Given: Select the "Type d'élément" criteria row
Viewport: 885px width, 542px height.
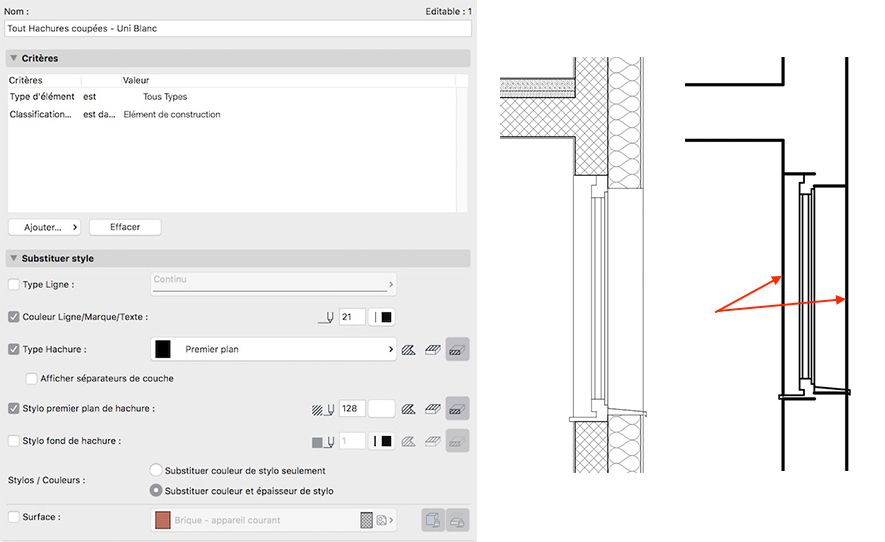Looking at the screenshot, I should coord(231,97).
